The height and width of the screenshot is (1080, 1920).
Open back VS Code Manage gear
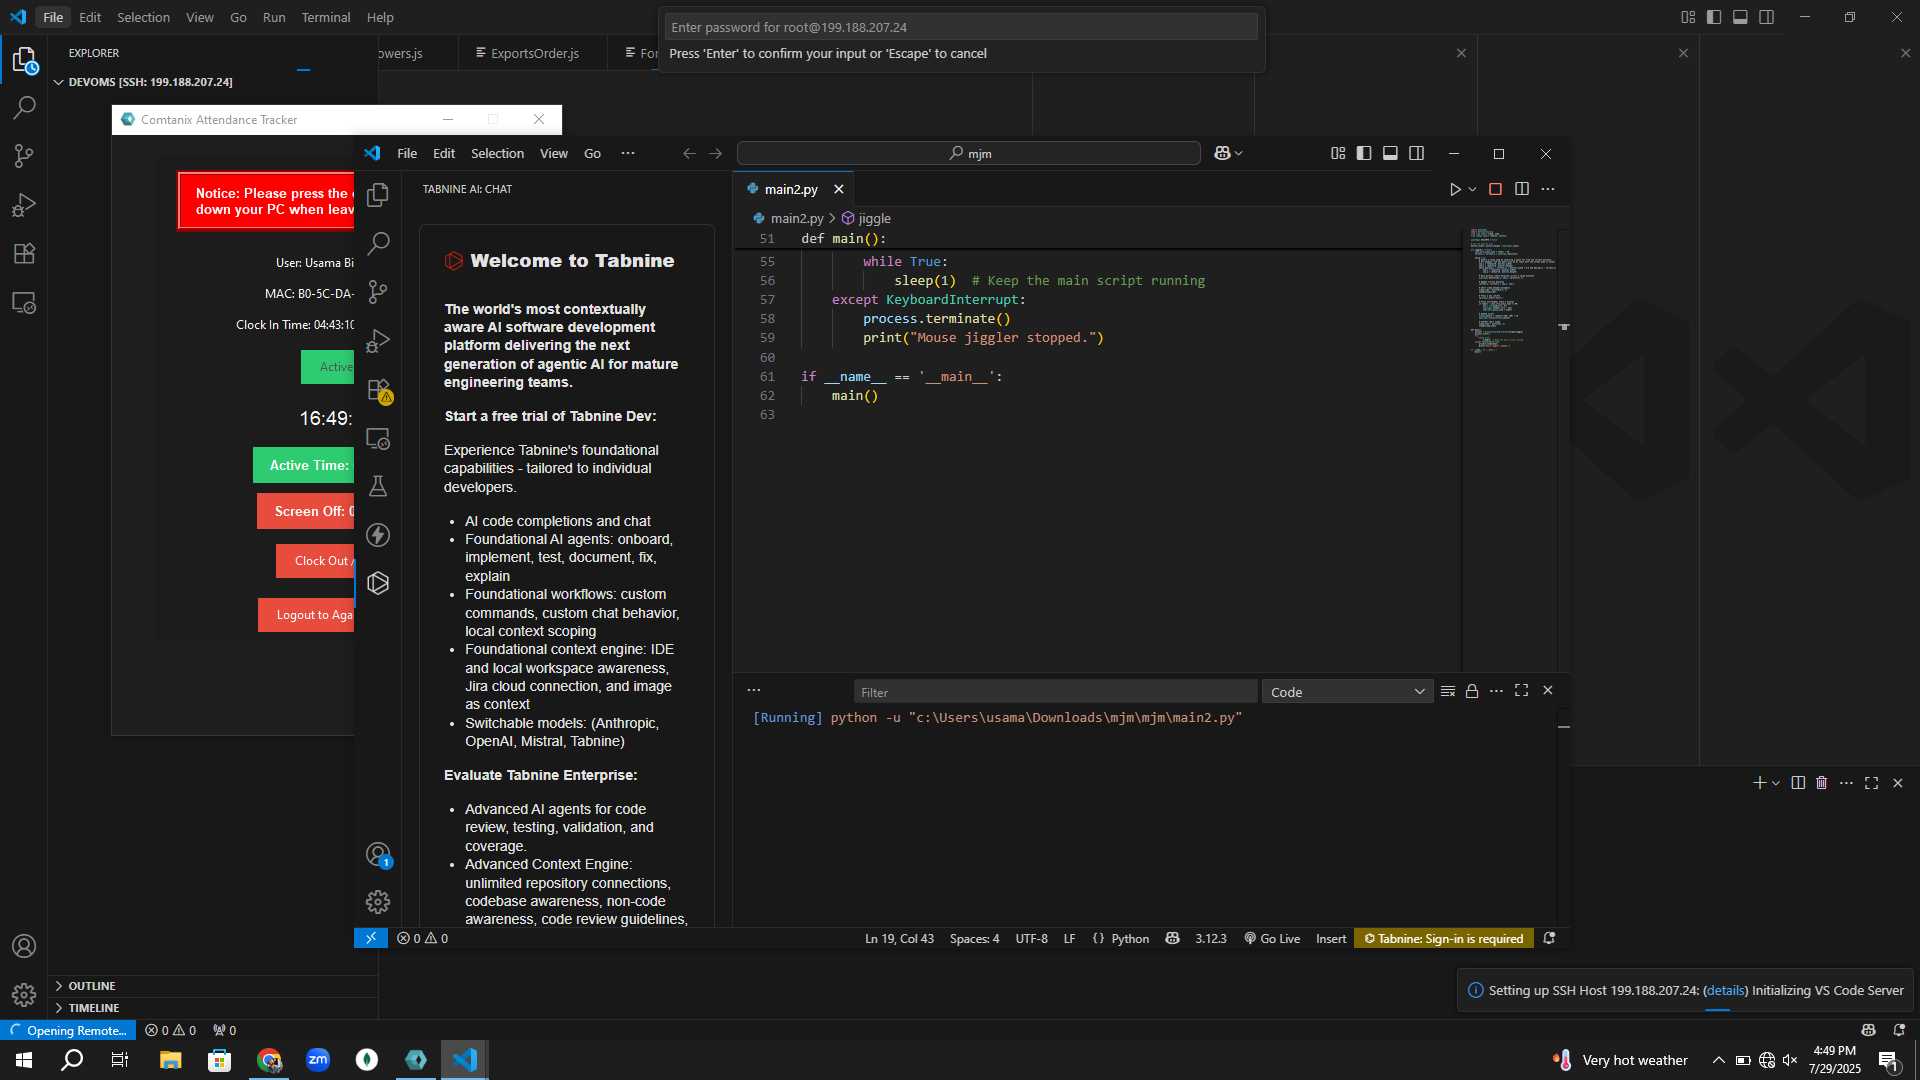24,995
